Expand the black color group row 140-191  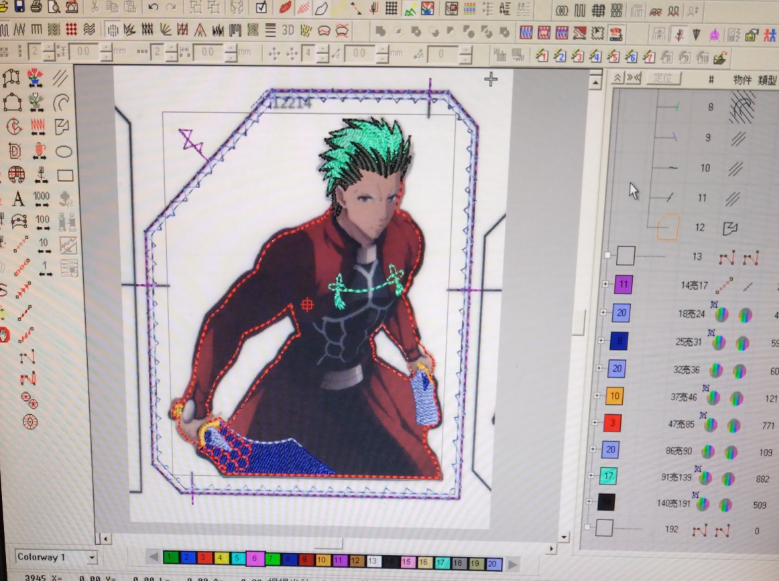pos(589,501)
